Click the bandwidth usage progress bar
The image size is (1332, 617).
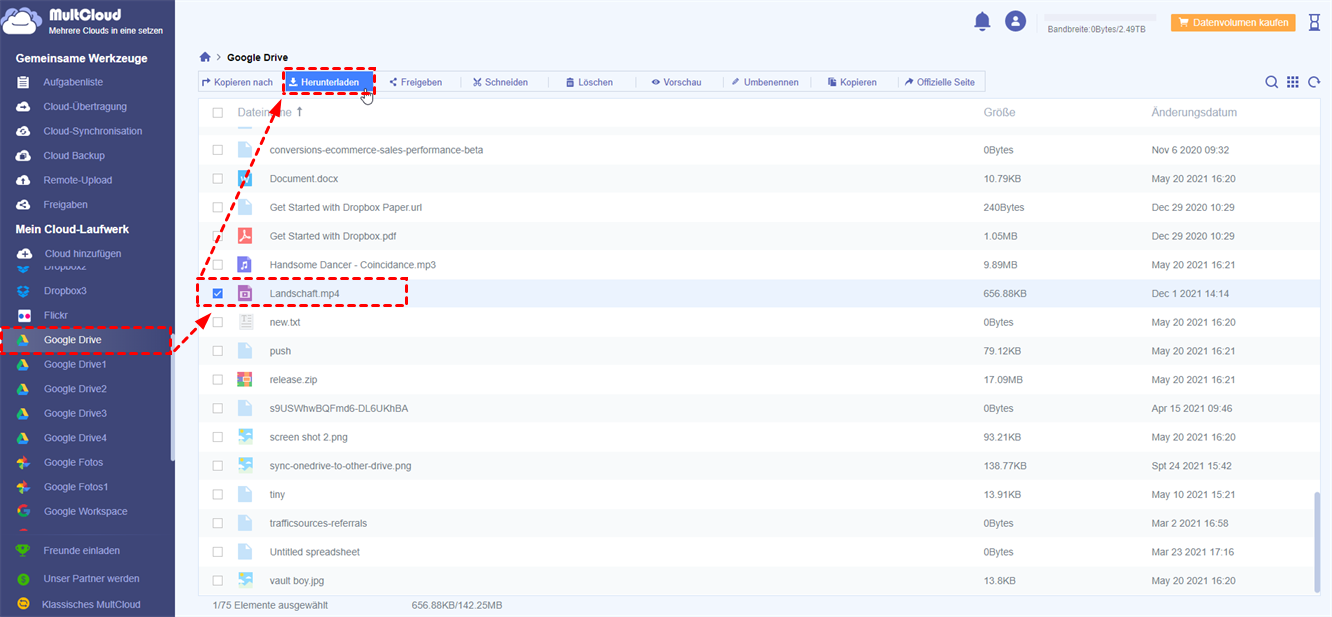(x=1100, y=18)
